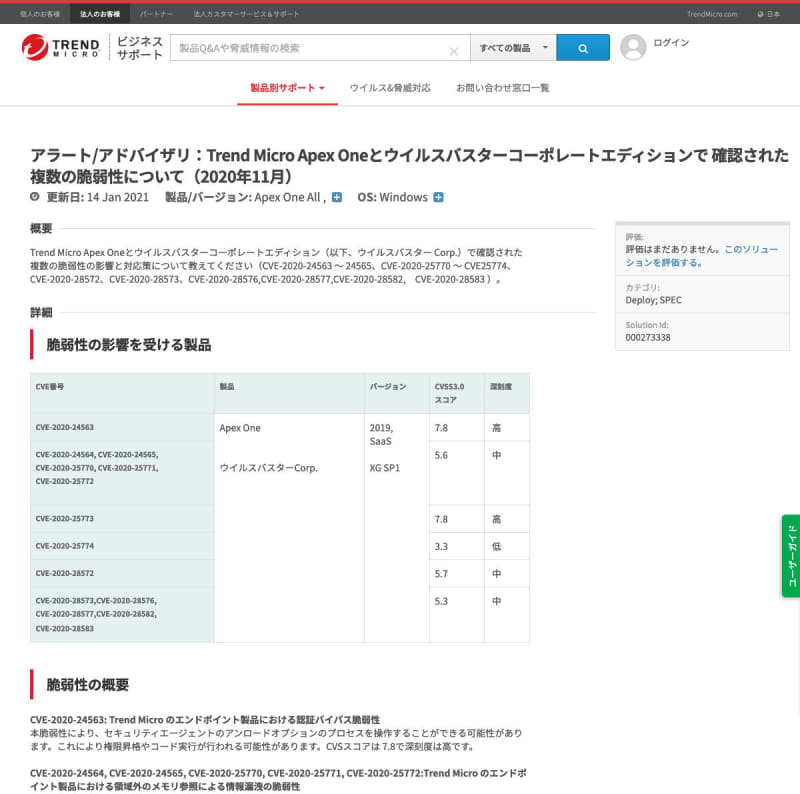The height and width of the screenshot is (794, 800).
Task: Click the 脆弱性の影響を受ける製品 heading
Action: click(x=129, y=345)
